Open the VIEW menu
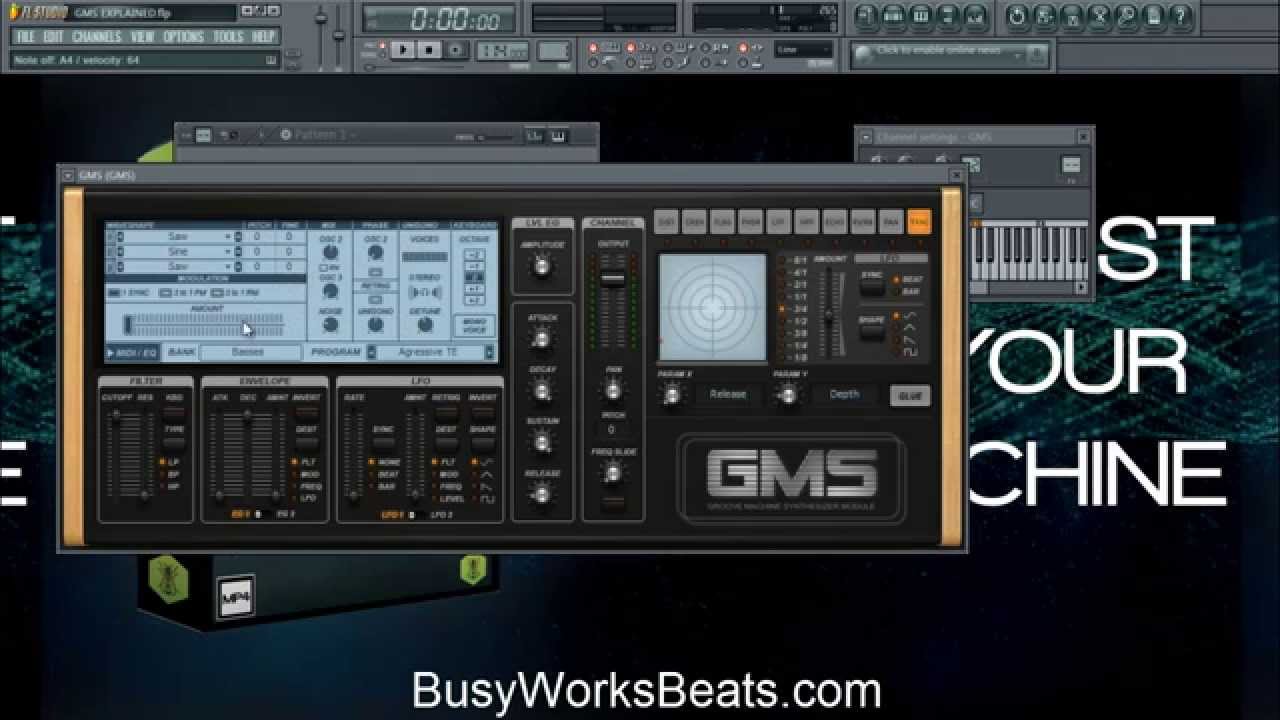The width and height of the screenshot is (1280, 720). 143,36
